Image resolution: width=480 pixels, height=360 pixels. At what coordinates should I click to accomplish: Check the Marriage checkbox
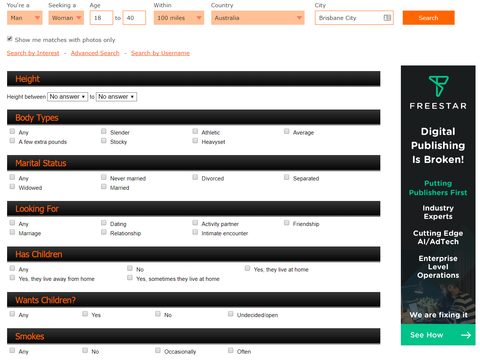(12, 232)
